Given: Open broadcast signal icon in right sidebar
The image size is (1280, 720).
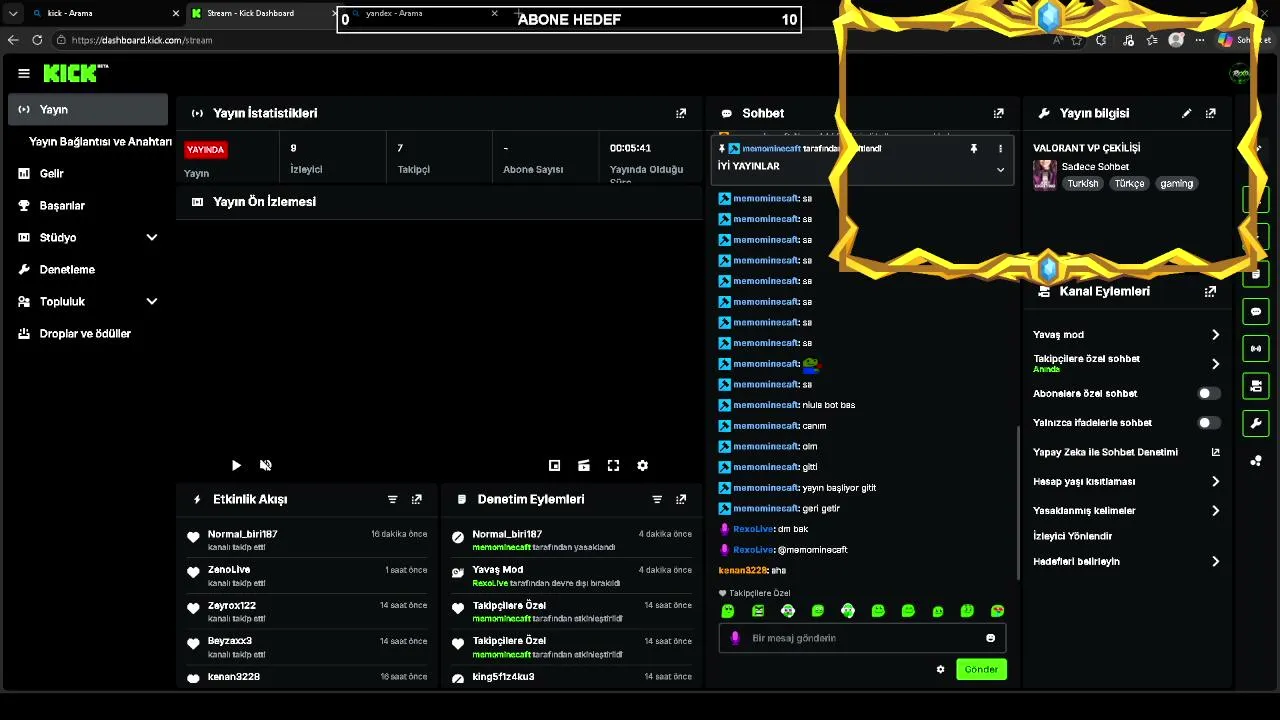Looking at the screenshot, I should [1256, 348].
